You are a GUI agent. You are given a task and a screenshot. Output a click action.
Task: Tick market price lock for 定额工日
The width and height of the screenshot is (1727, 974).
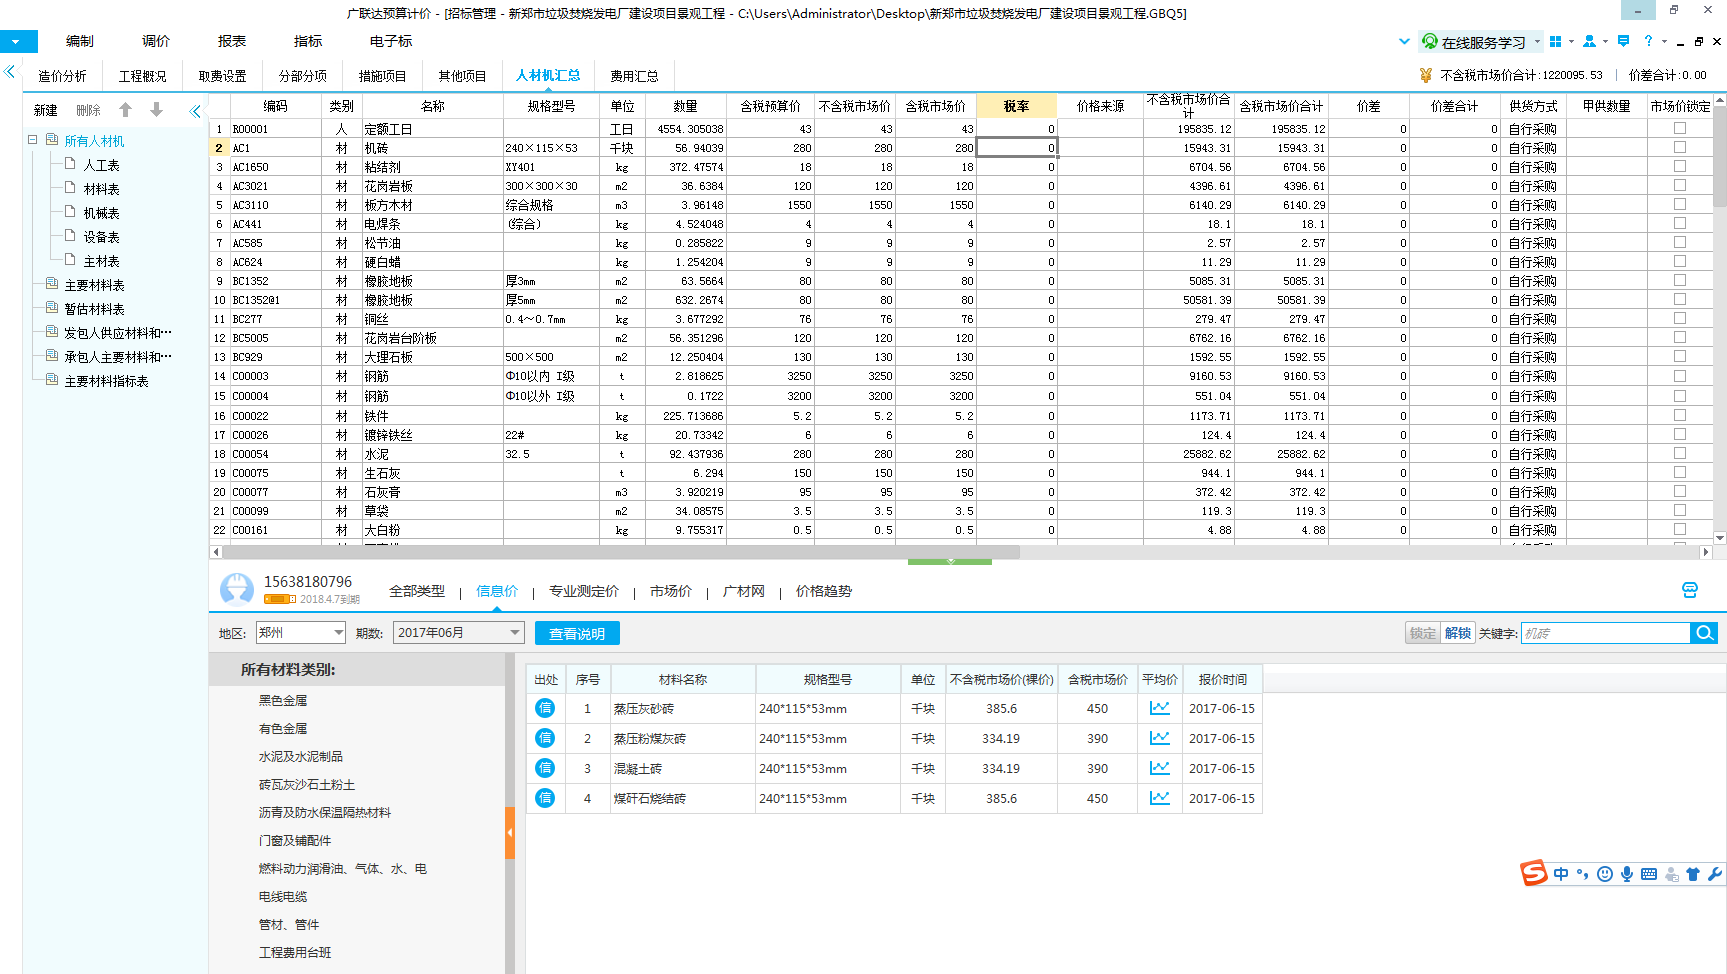click(1680, 128)
